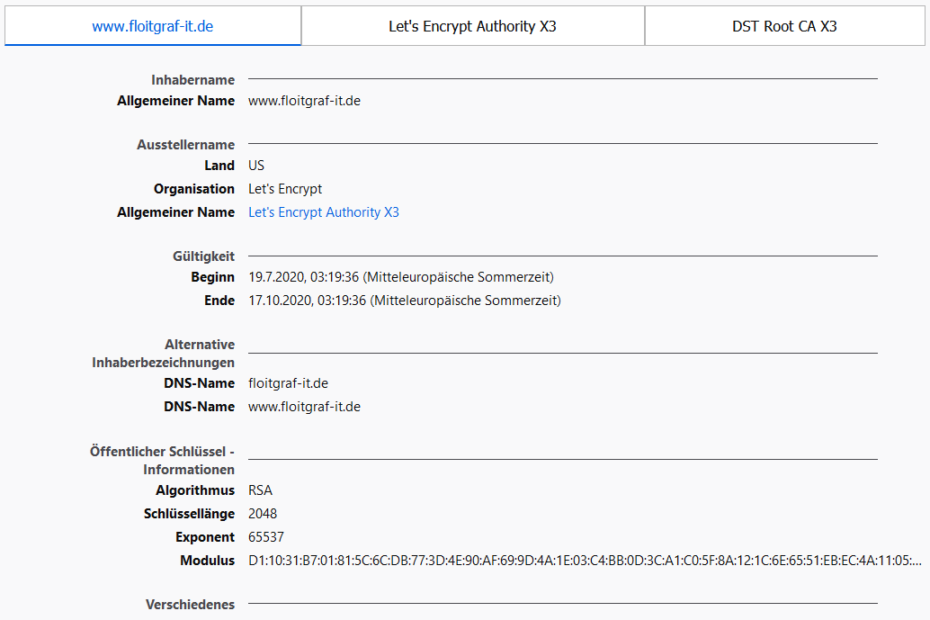Expand the truncated Modulus hex value

[x=585, y=561]
